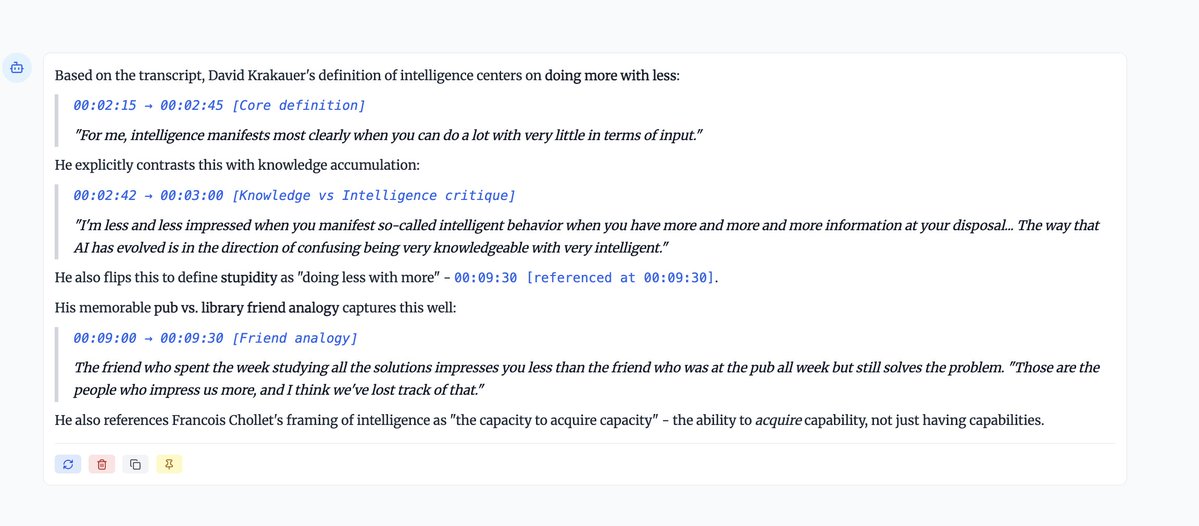The height and width of the screenshot is (526, 1199).
Task: Jump to timestamp 00:02:42
Action: click(x=105, y=195)
